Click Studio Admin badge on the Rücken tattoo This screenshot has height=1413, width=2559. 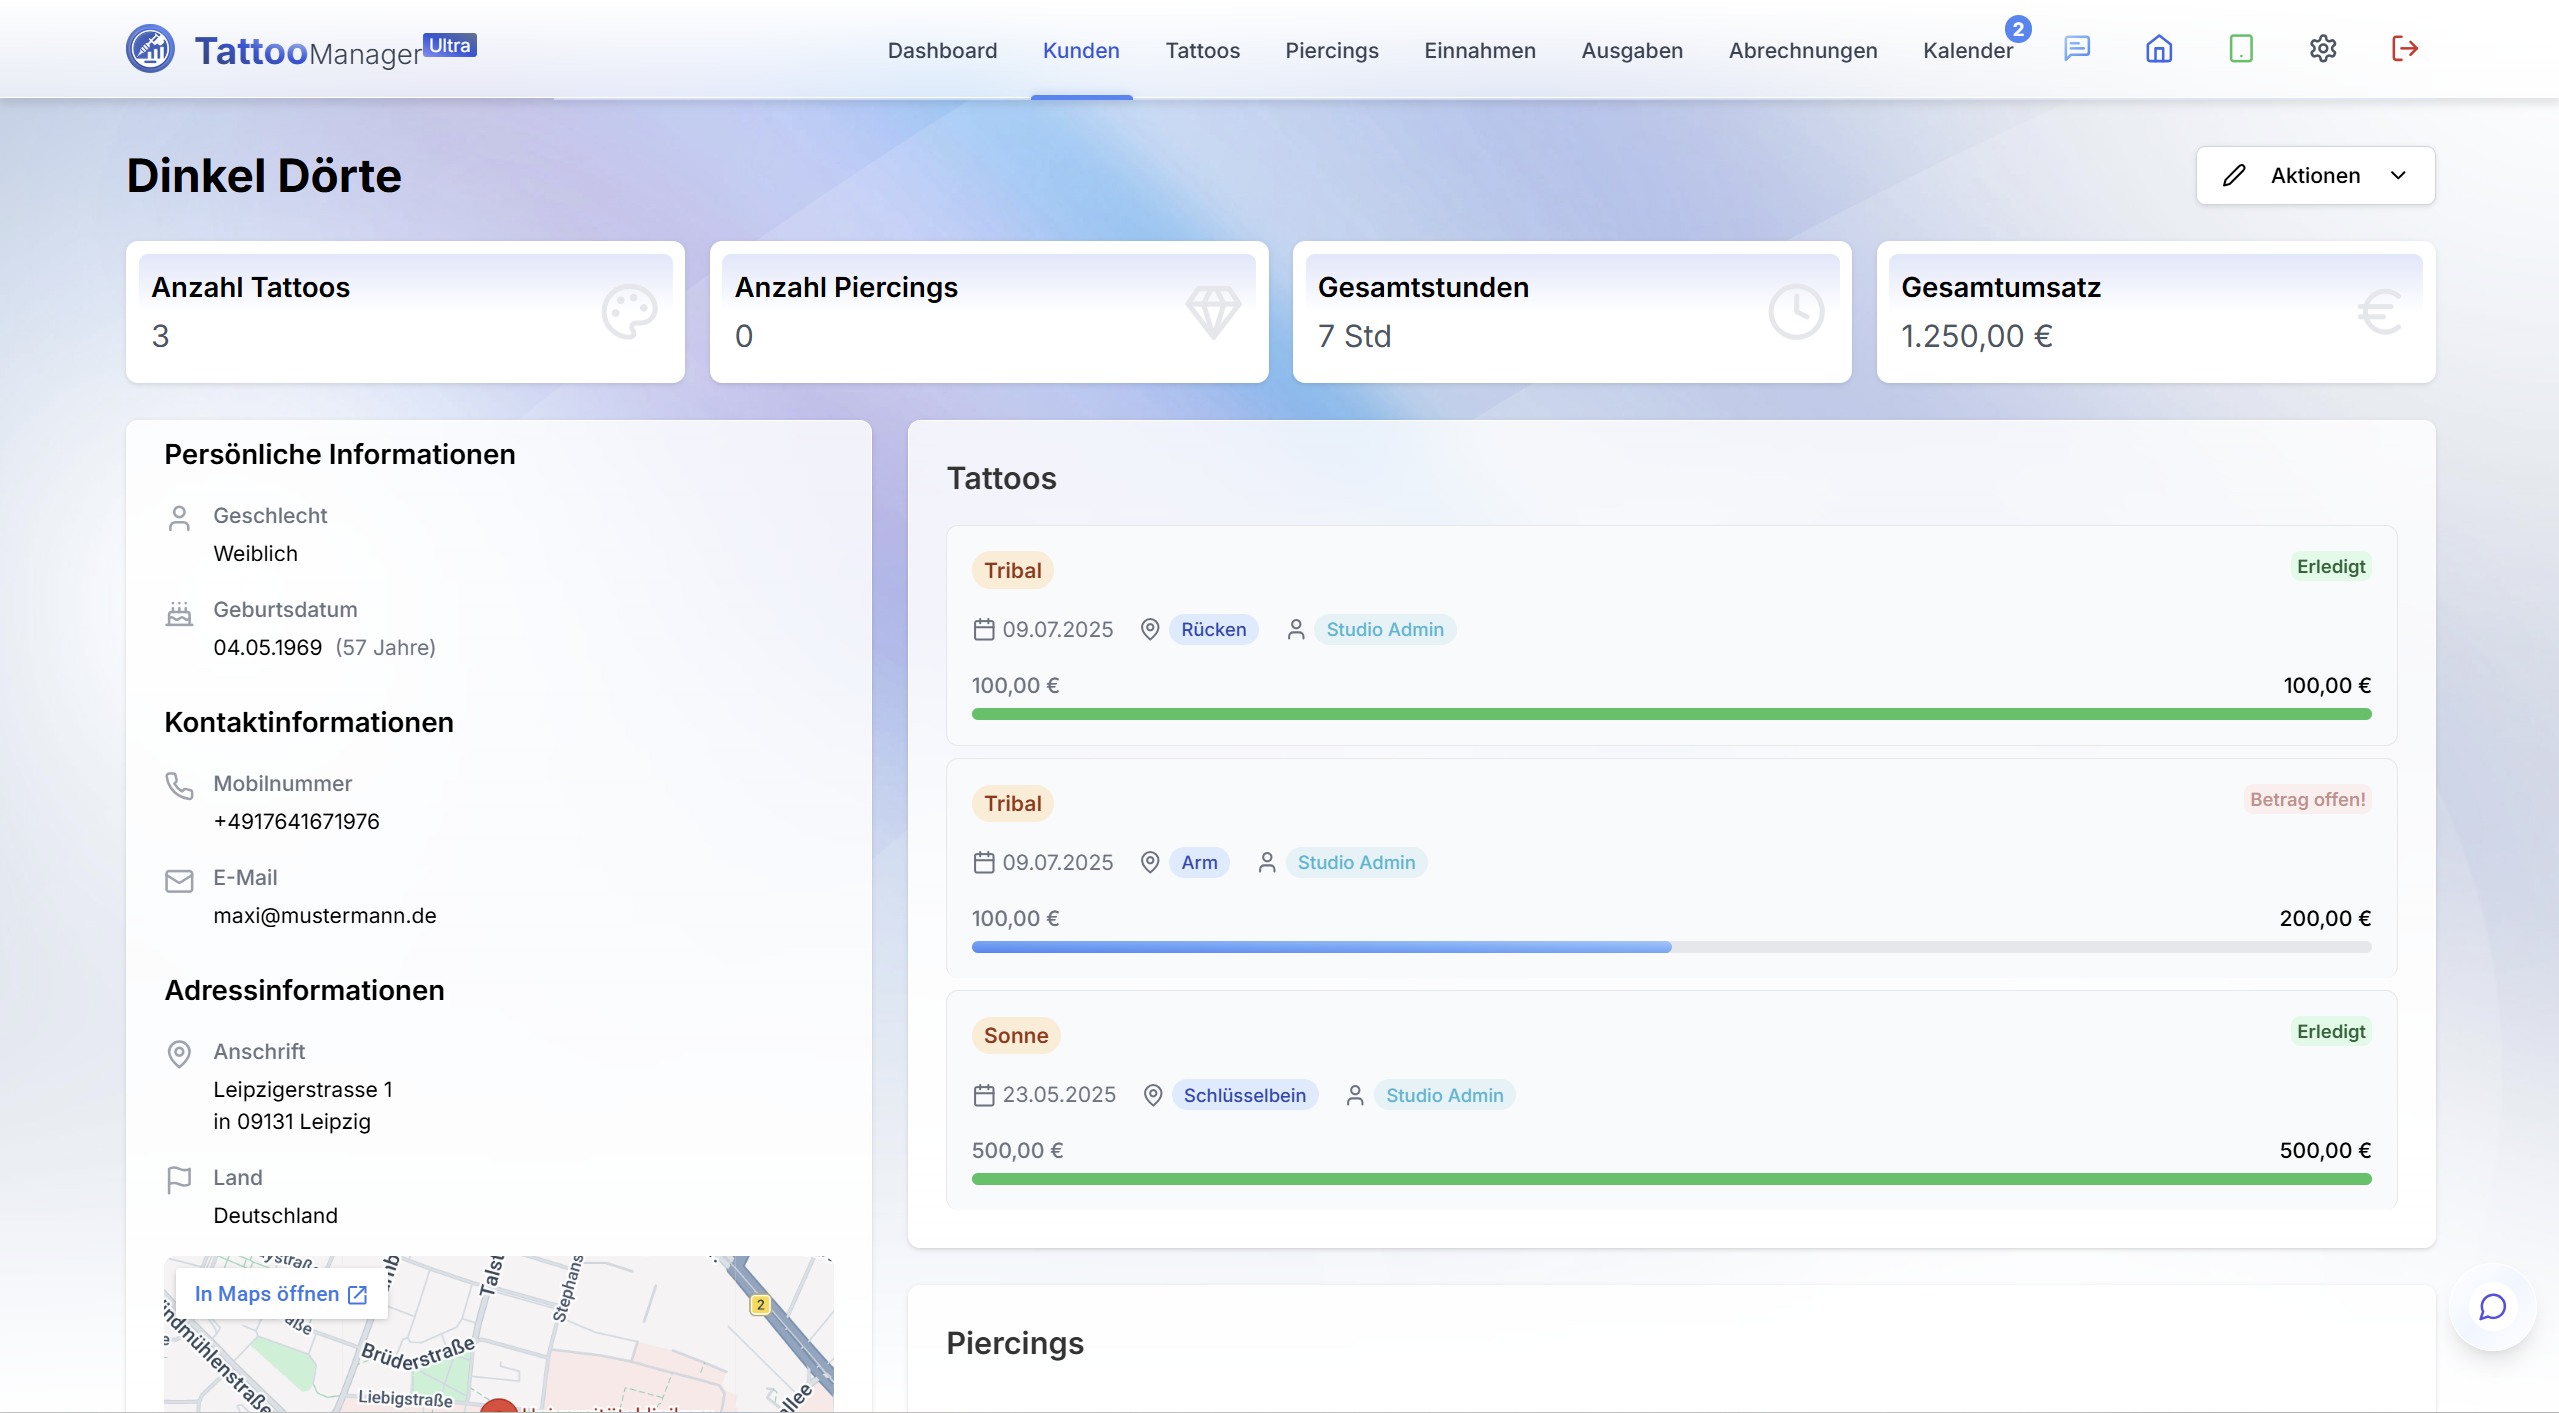point(1385,629)
